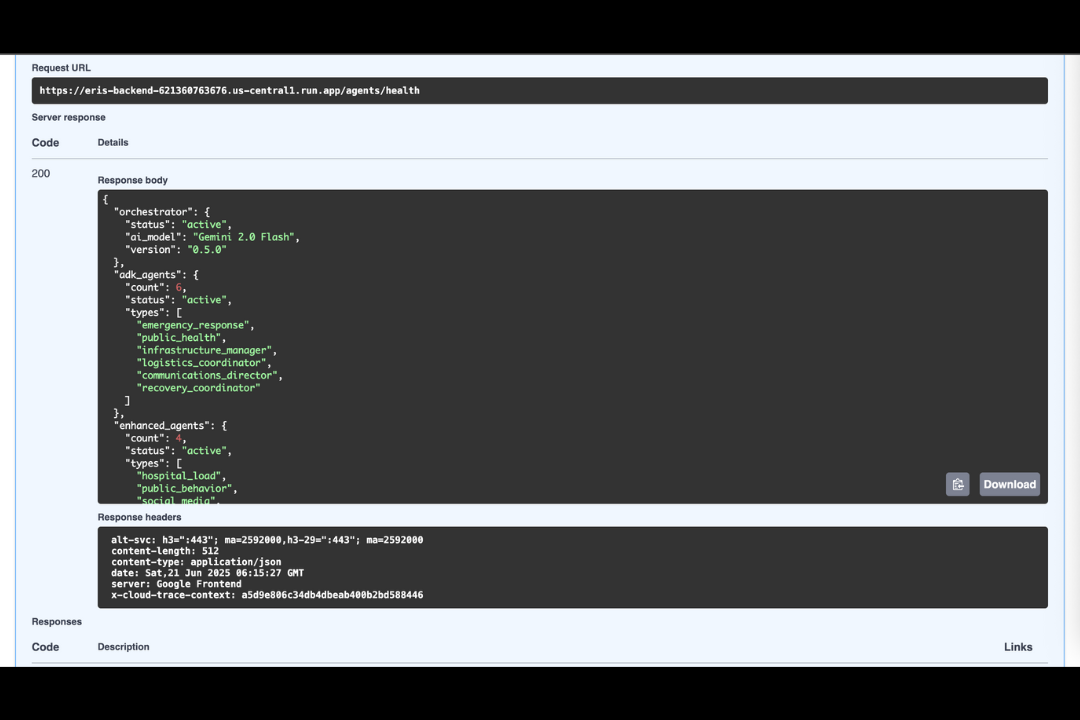Click the Responses section heading
Screen dimensions: 1080x720
pyautogui.click(x=56, y=621)
